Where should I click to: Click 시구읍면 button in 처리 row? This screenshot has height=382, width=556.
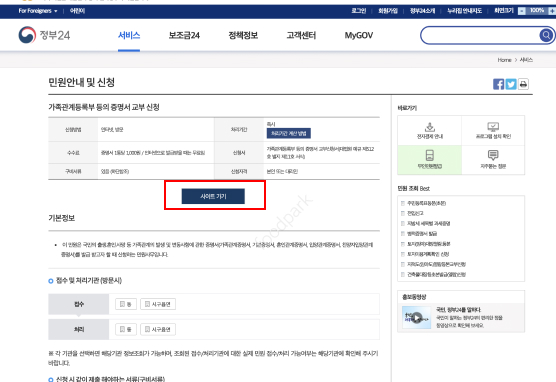point(158,330)
